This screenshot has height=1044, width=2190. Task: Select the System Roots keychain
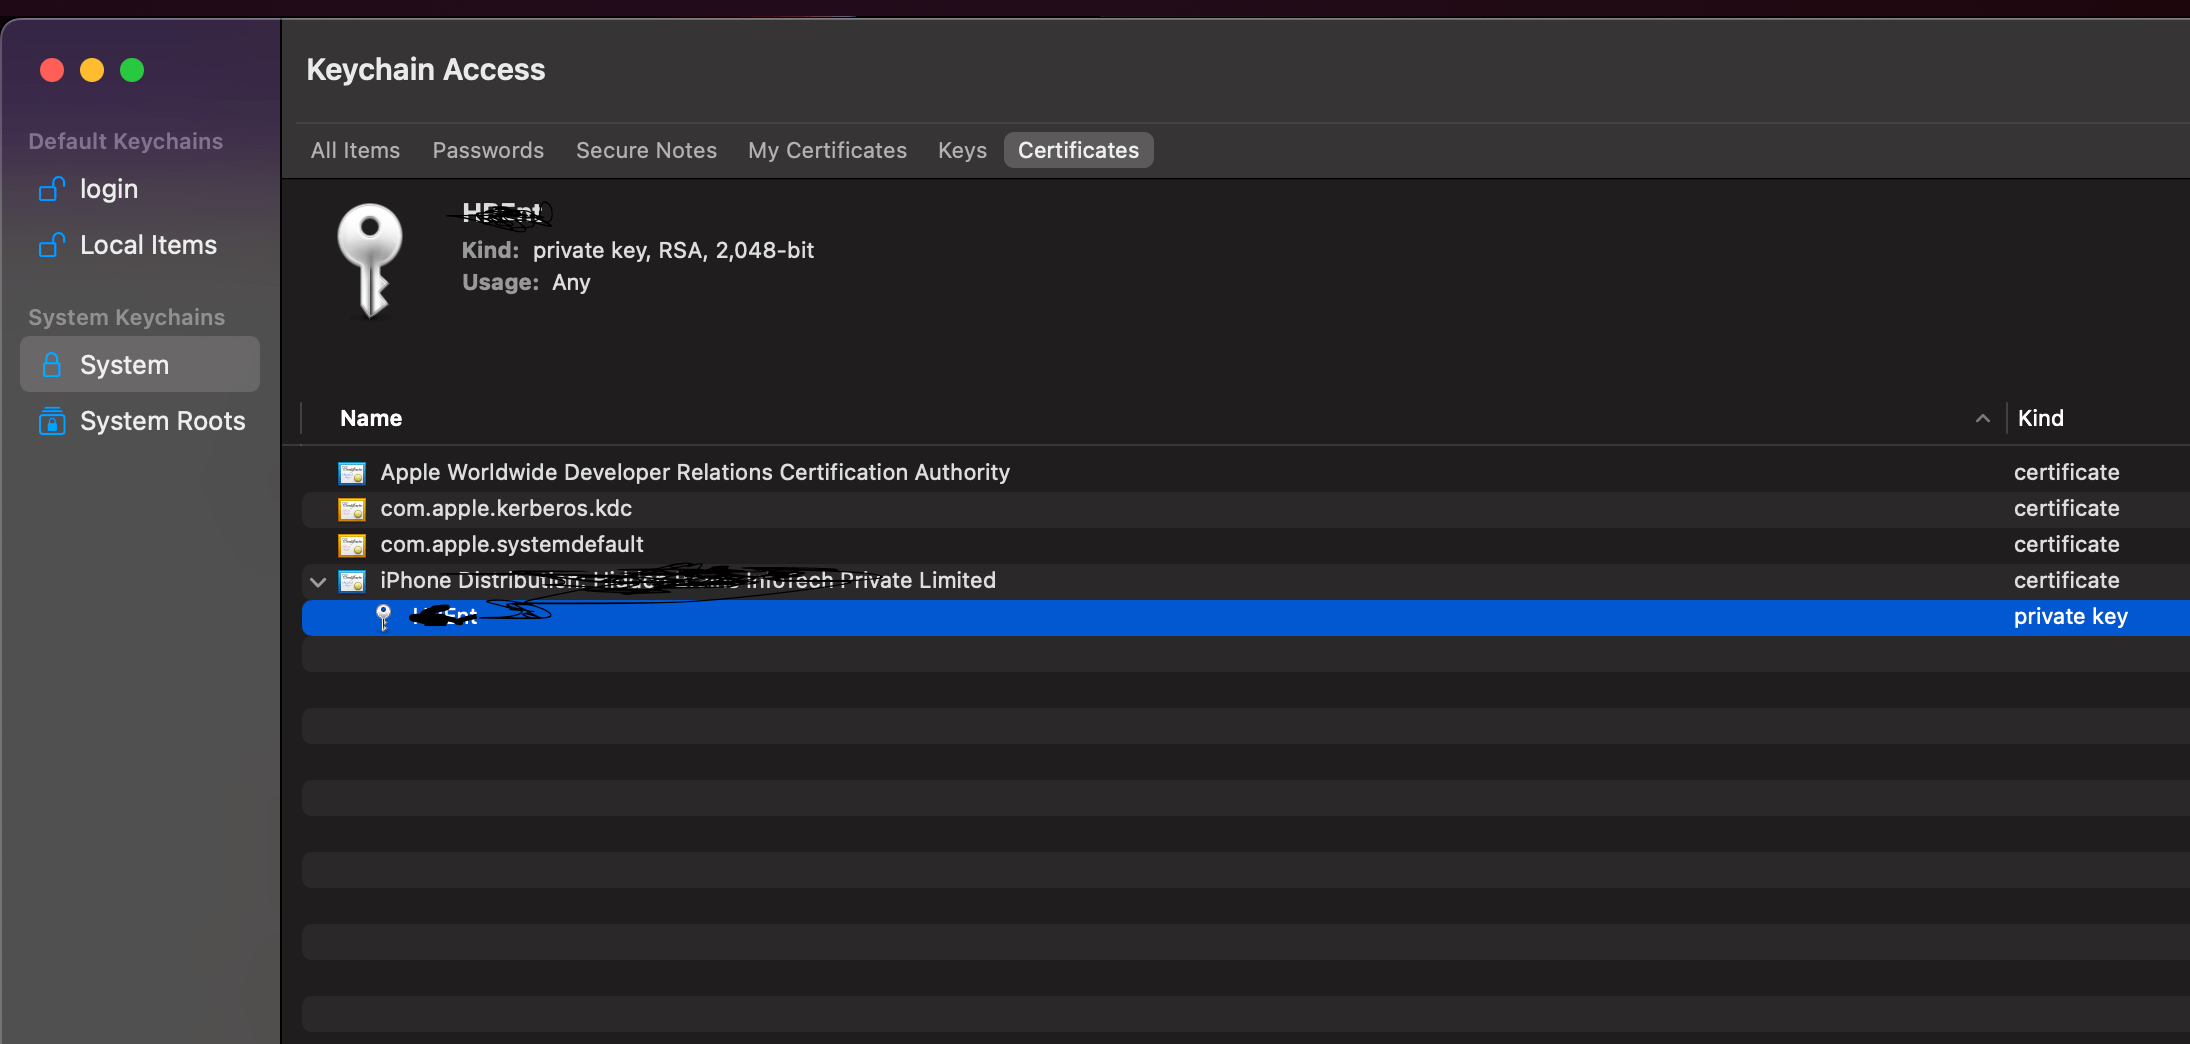point(140,421)
